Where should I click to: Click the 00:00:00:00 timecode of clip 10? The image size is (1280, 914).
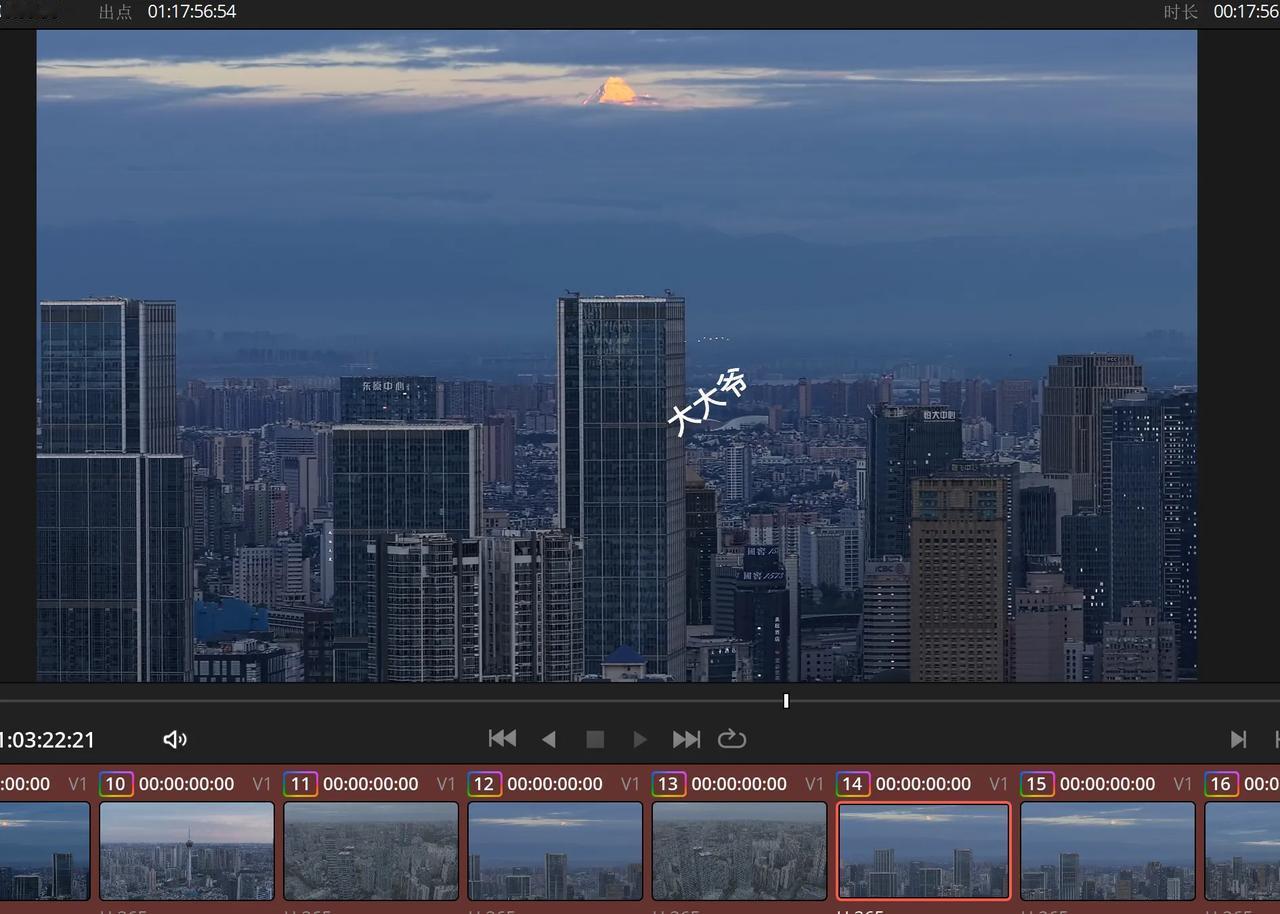186,784
